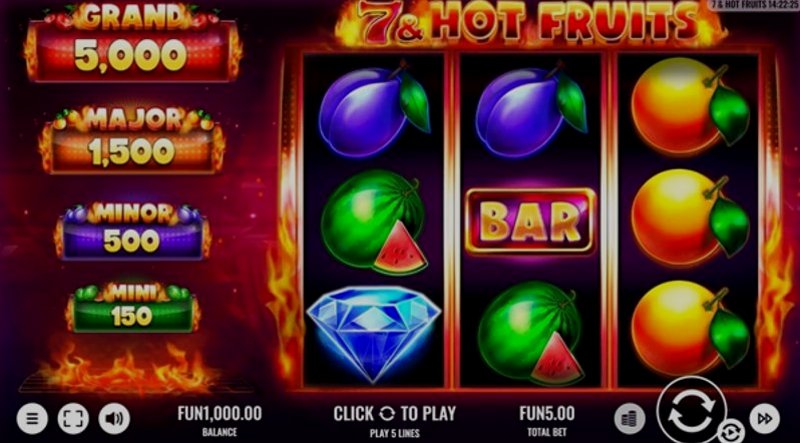Click the Grand 5,000 jackpot banner
The width and height of the screenshot is (800, 443).
133,43
